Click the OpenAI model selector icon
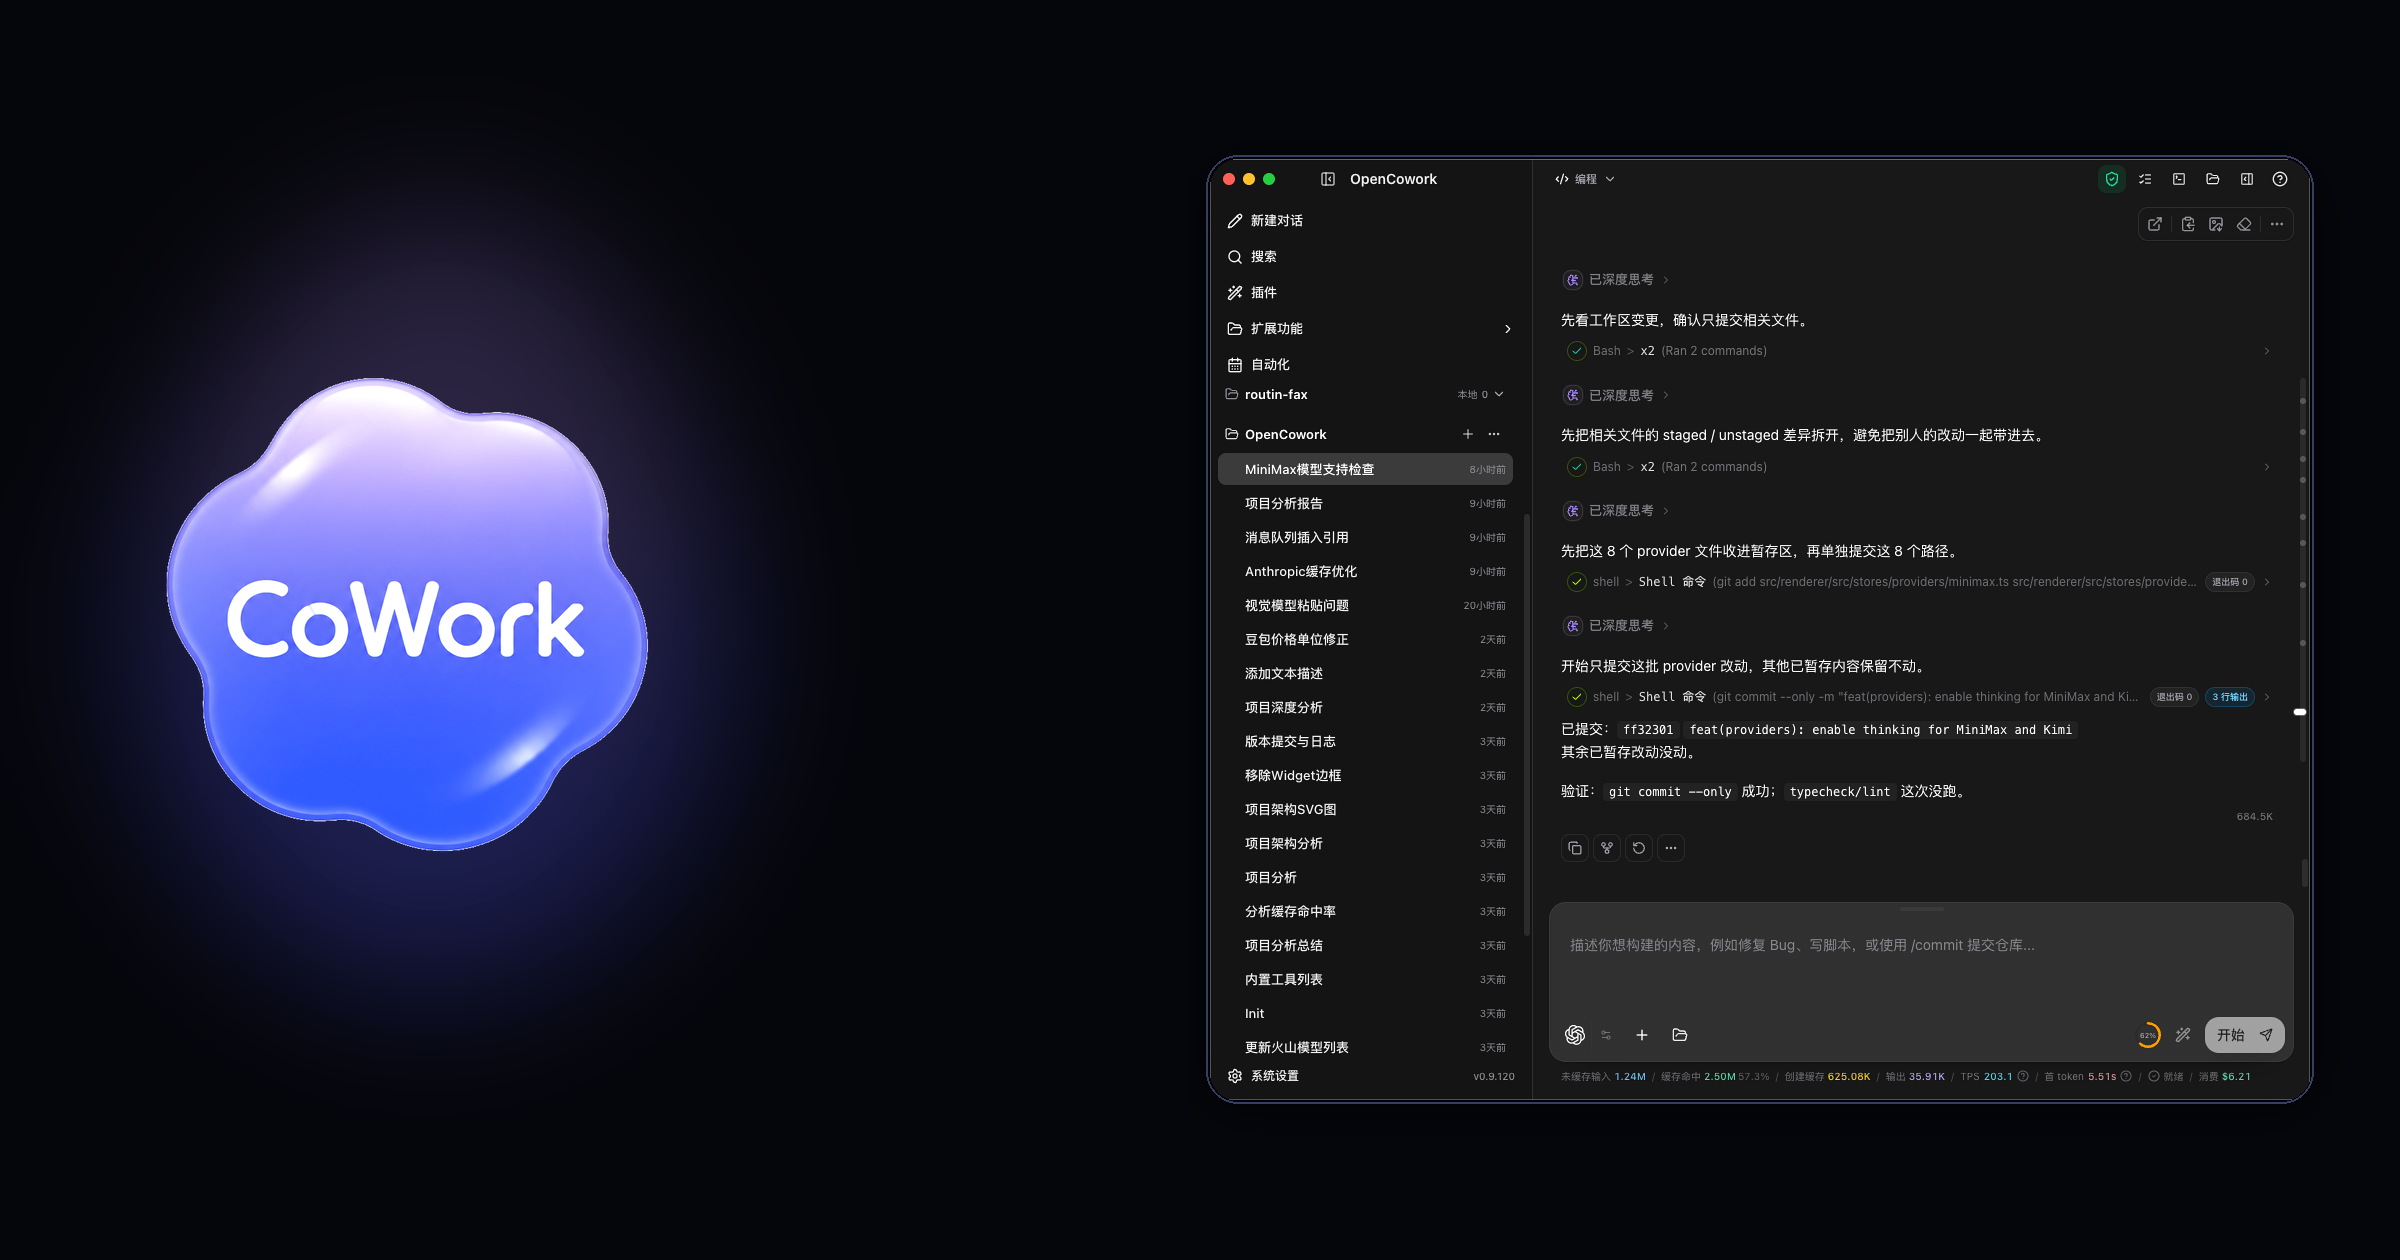The height and width of the screenshot is (1260, 2400). pos(1575,1035)
